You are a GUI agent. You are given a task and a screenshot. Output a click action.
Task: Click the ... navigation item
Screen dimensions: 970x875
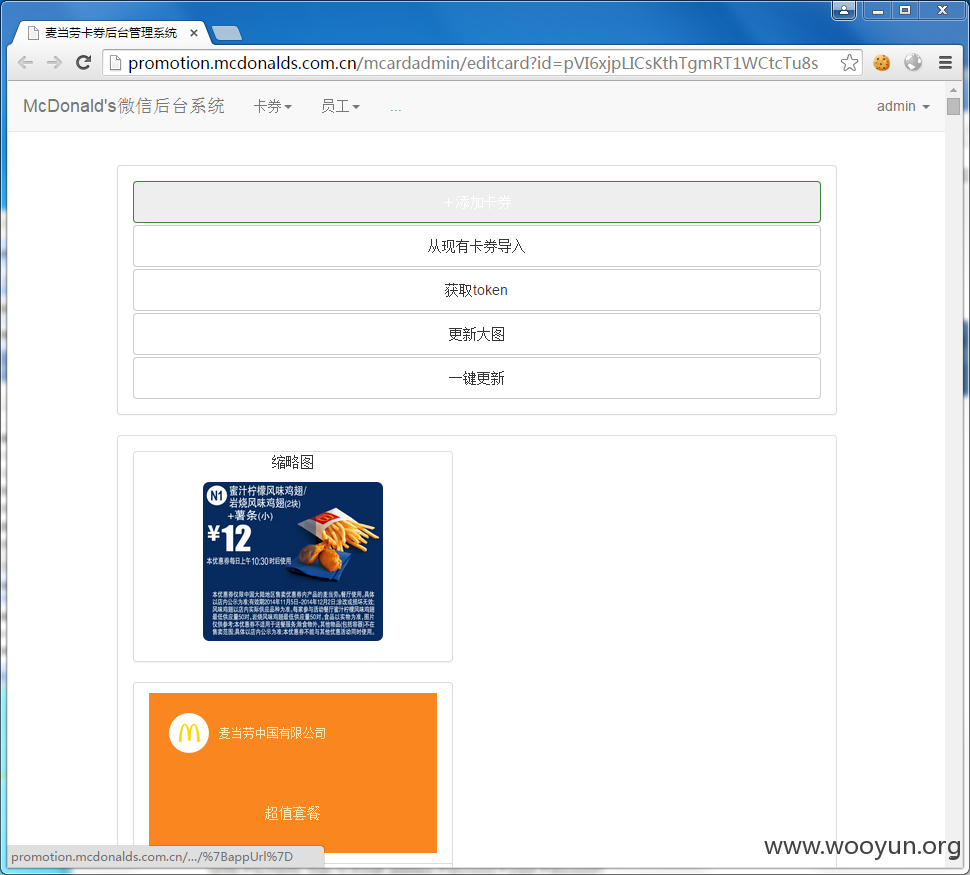[396, 108]
